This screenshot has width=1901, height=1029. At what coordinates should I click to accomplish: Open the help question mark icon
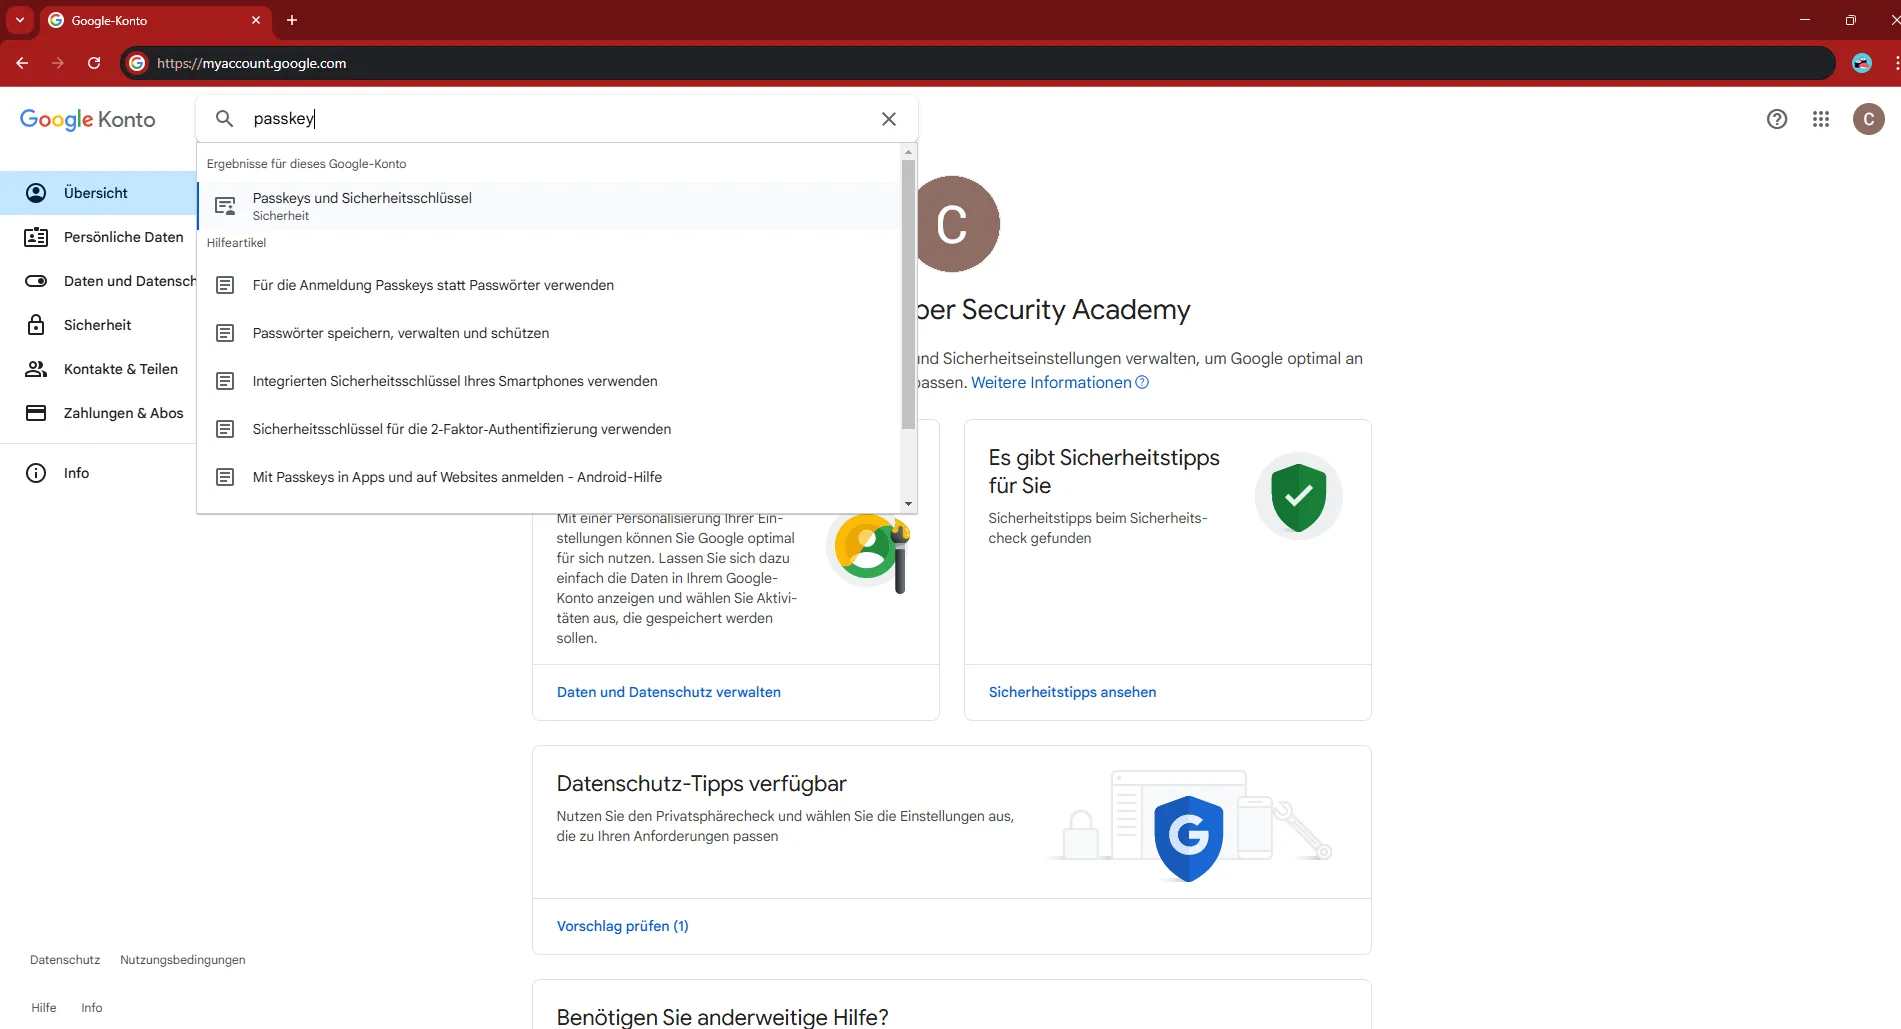coord(1777,119)
